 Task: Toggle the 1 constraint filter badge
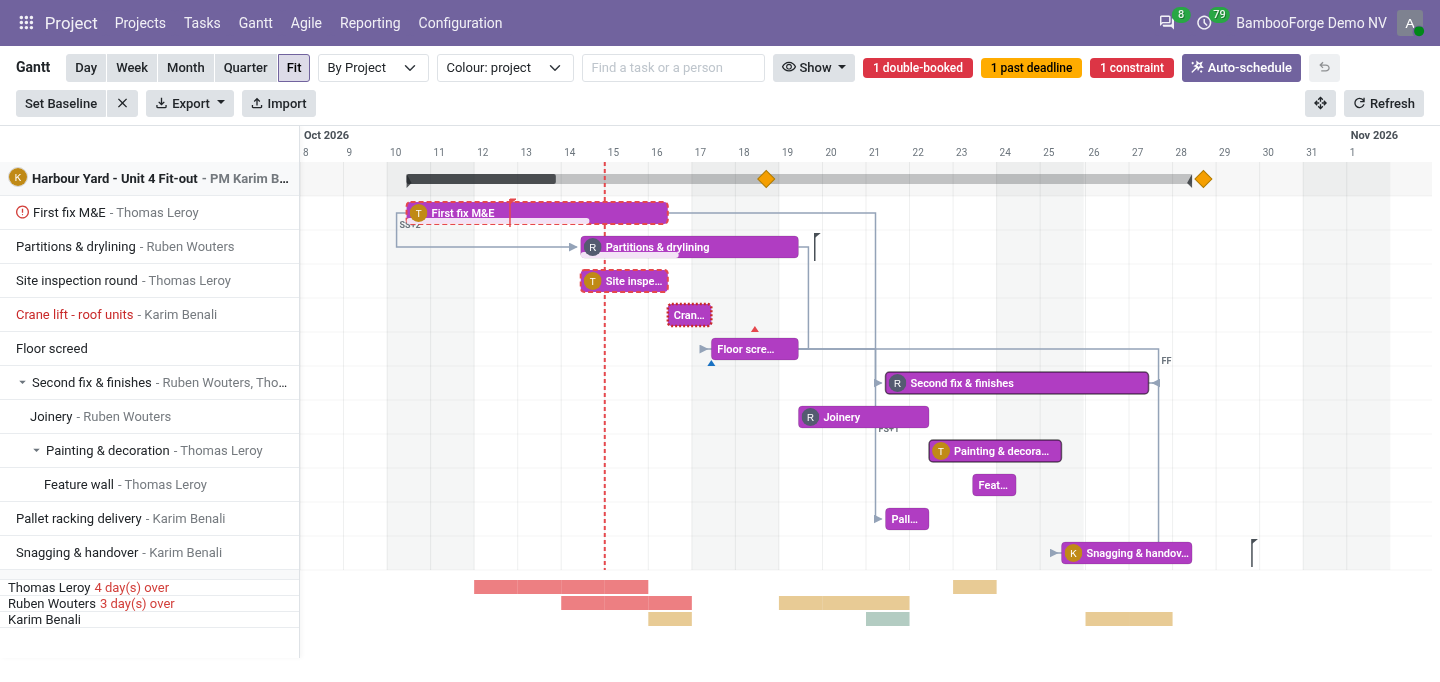point(1132,68)
